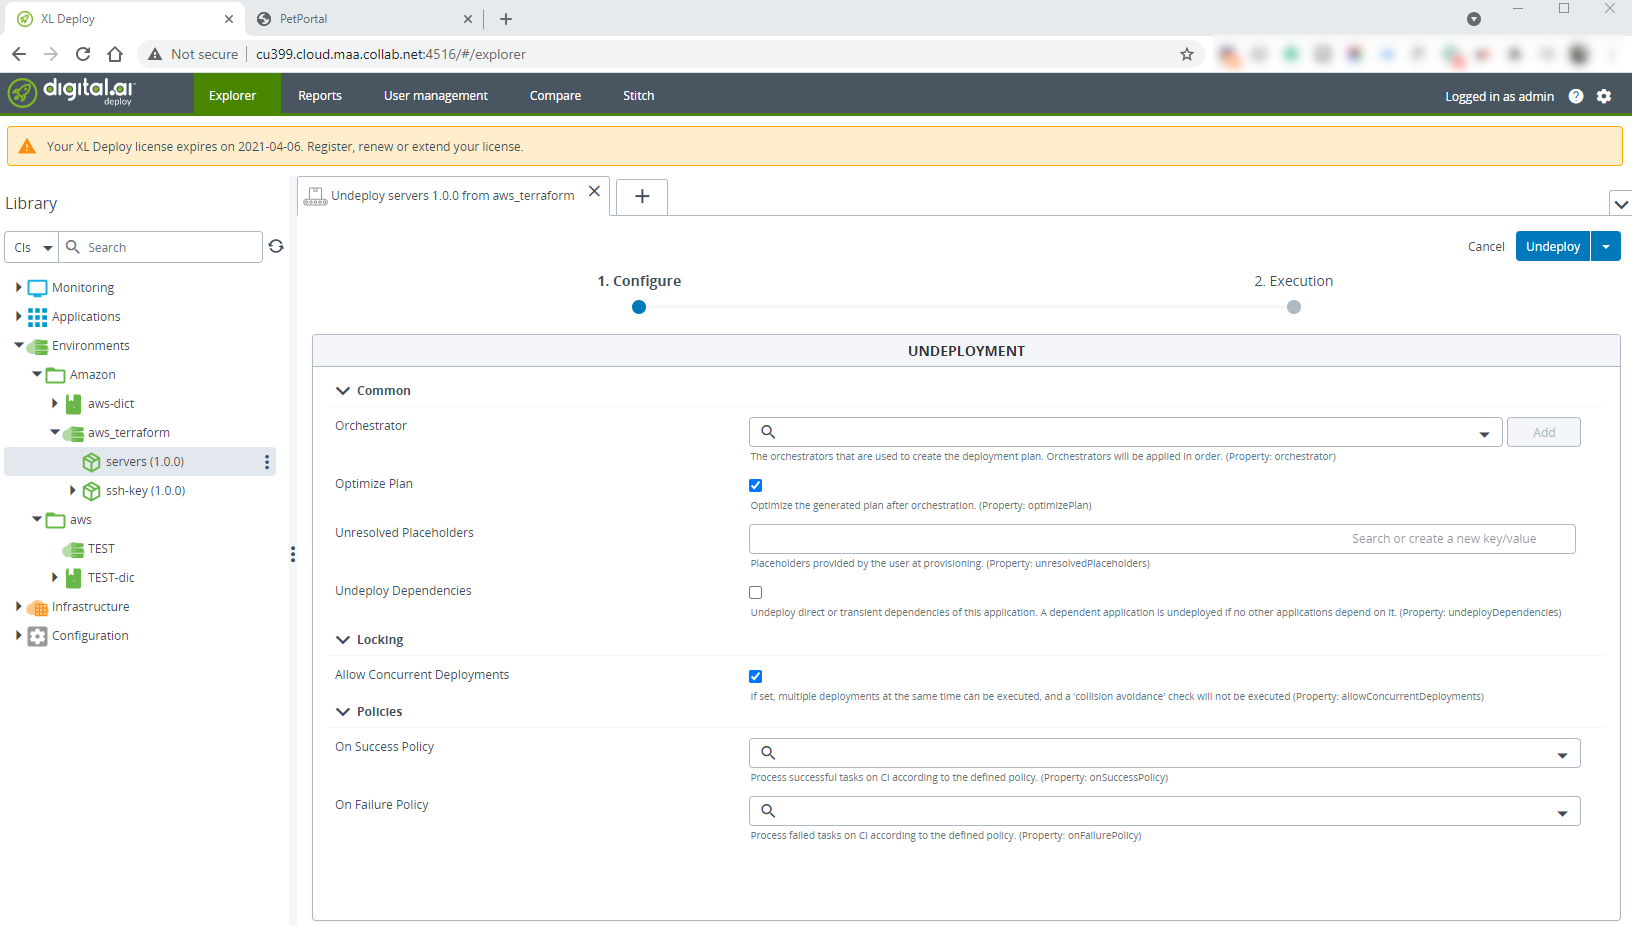Click the Infrastructure icon
The height and width of the screenshot is (925, 1632).
click(x=38, y=607)
